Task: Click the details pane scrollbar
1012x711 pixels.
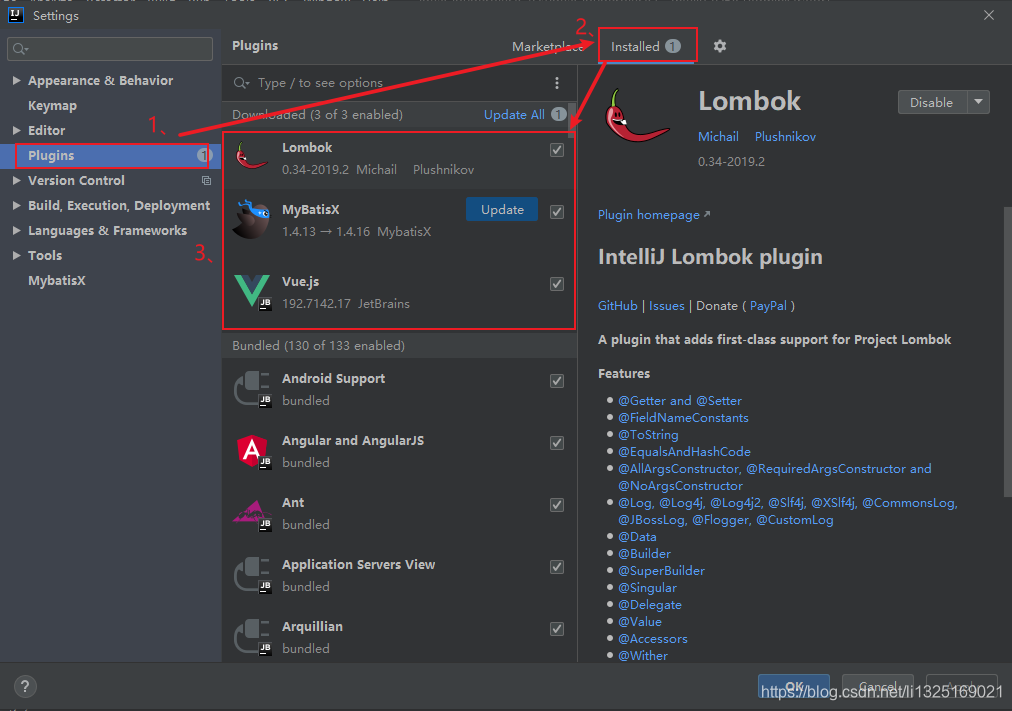Action: tap(1007, 352)
